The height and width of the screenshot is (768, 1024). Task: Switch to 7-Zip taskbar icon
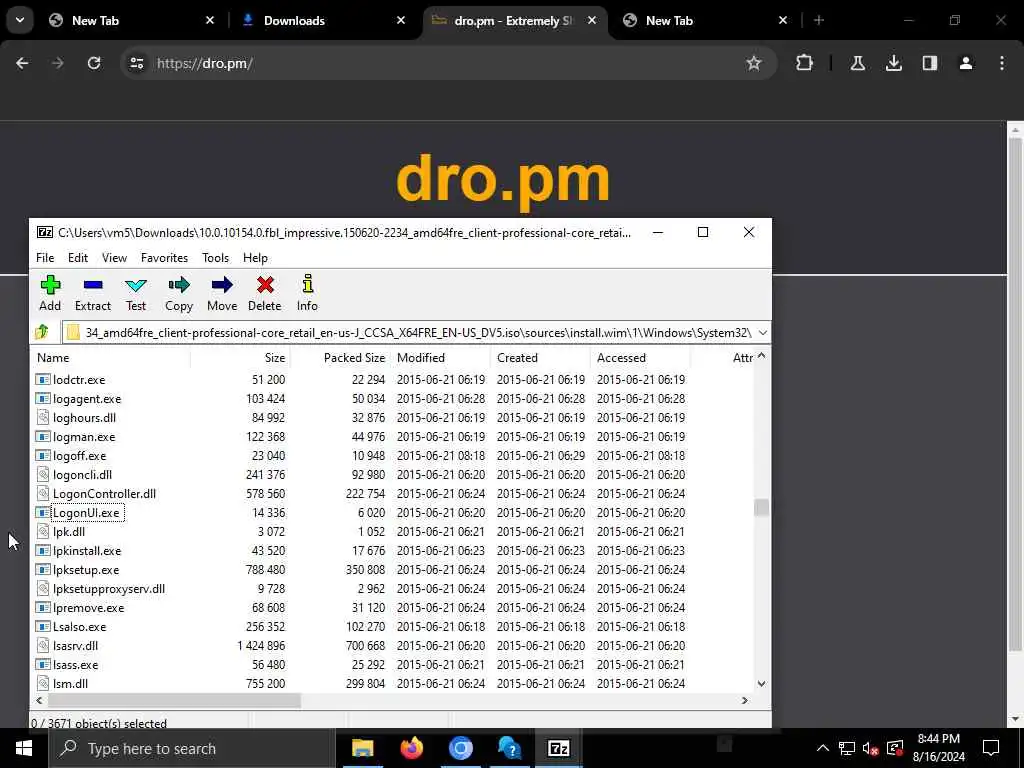(558, 748)
